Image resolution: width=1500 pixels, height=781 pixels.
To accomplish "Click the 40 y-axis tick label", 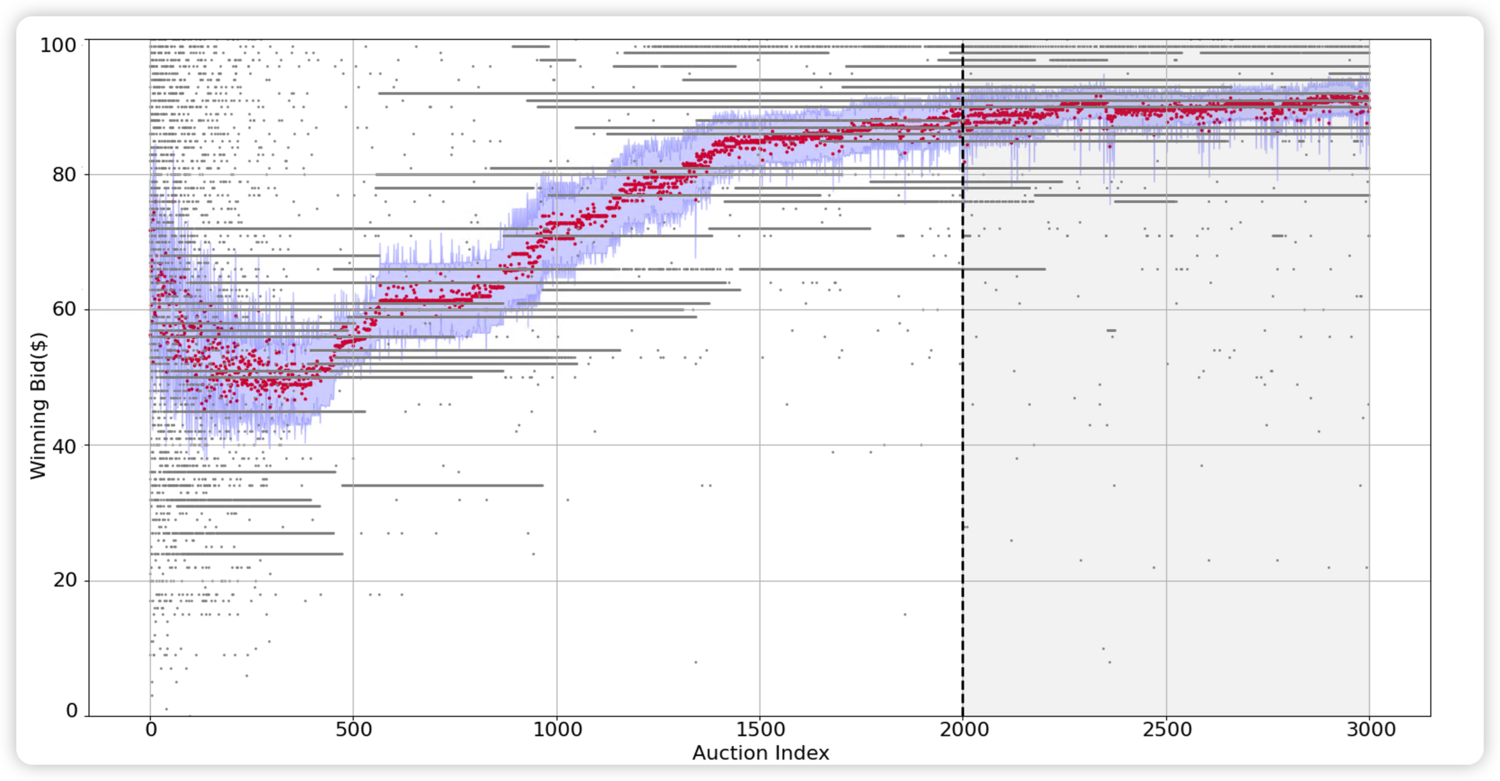I will click(x=66, y=445).
